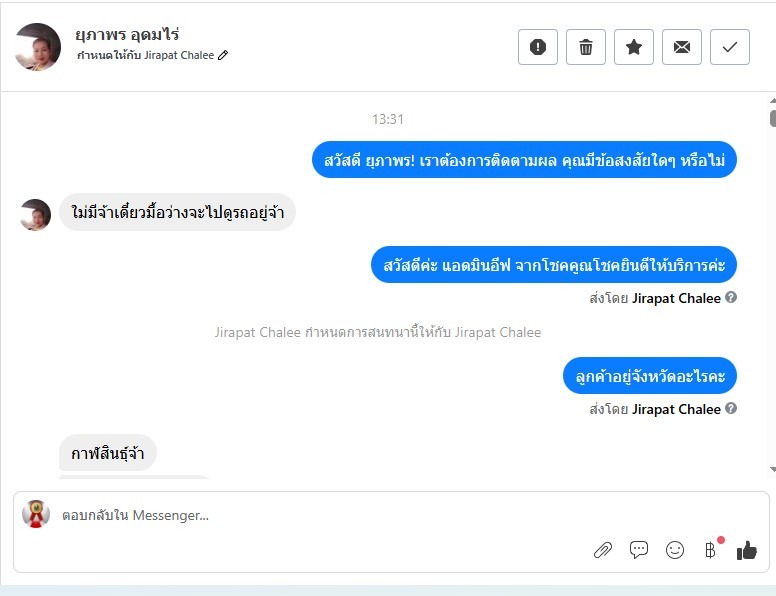This screenshot has height=596, width=776.
Task: Click scrollbar down arrow in chat
Action: 772,469
